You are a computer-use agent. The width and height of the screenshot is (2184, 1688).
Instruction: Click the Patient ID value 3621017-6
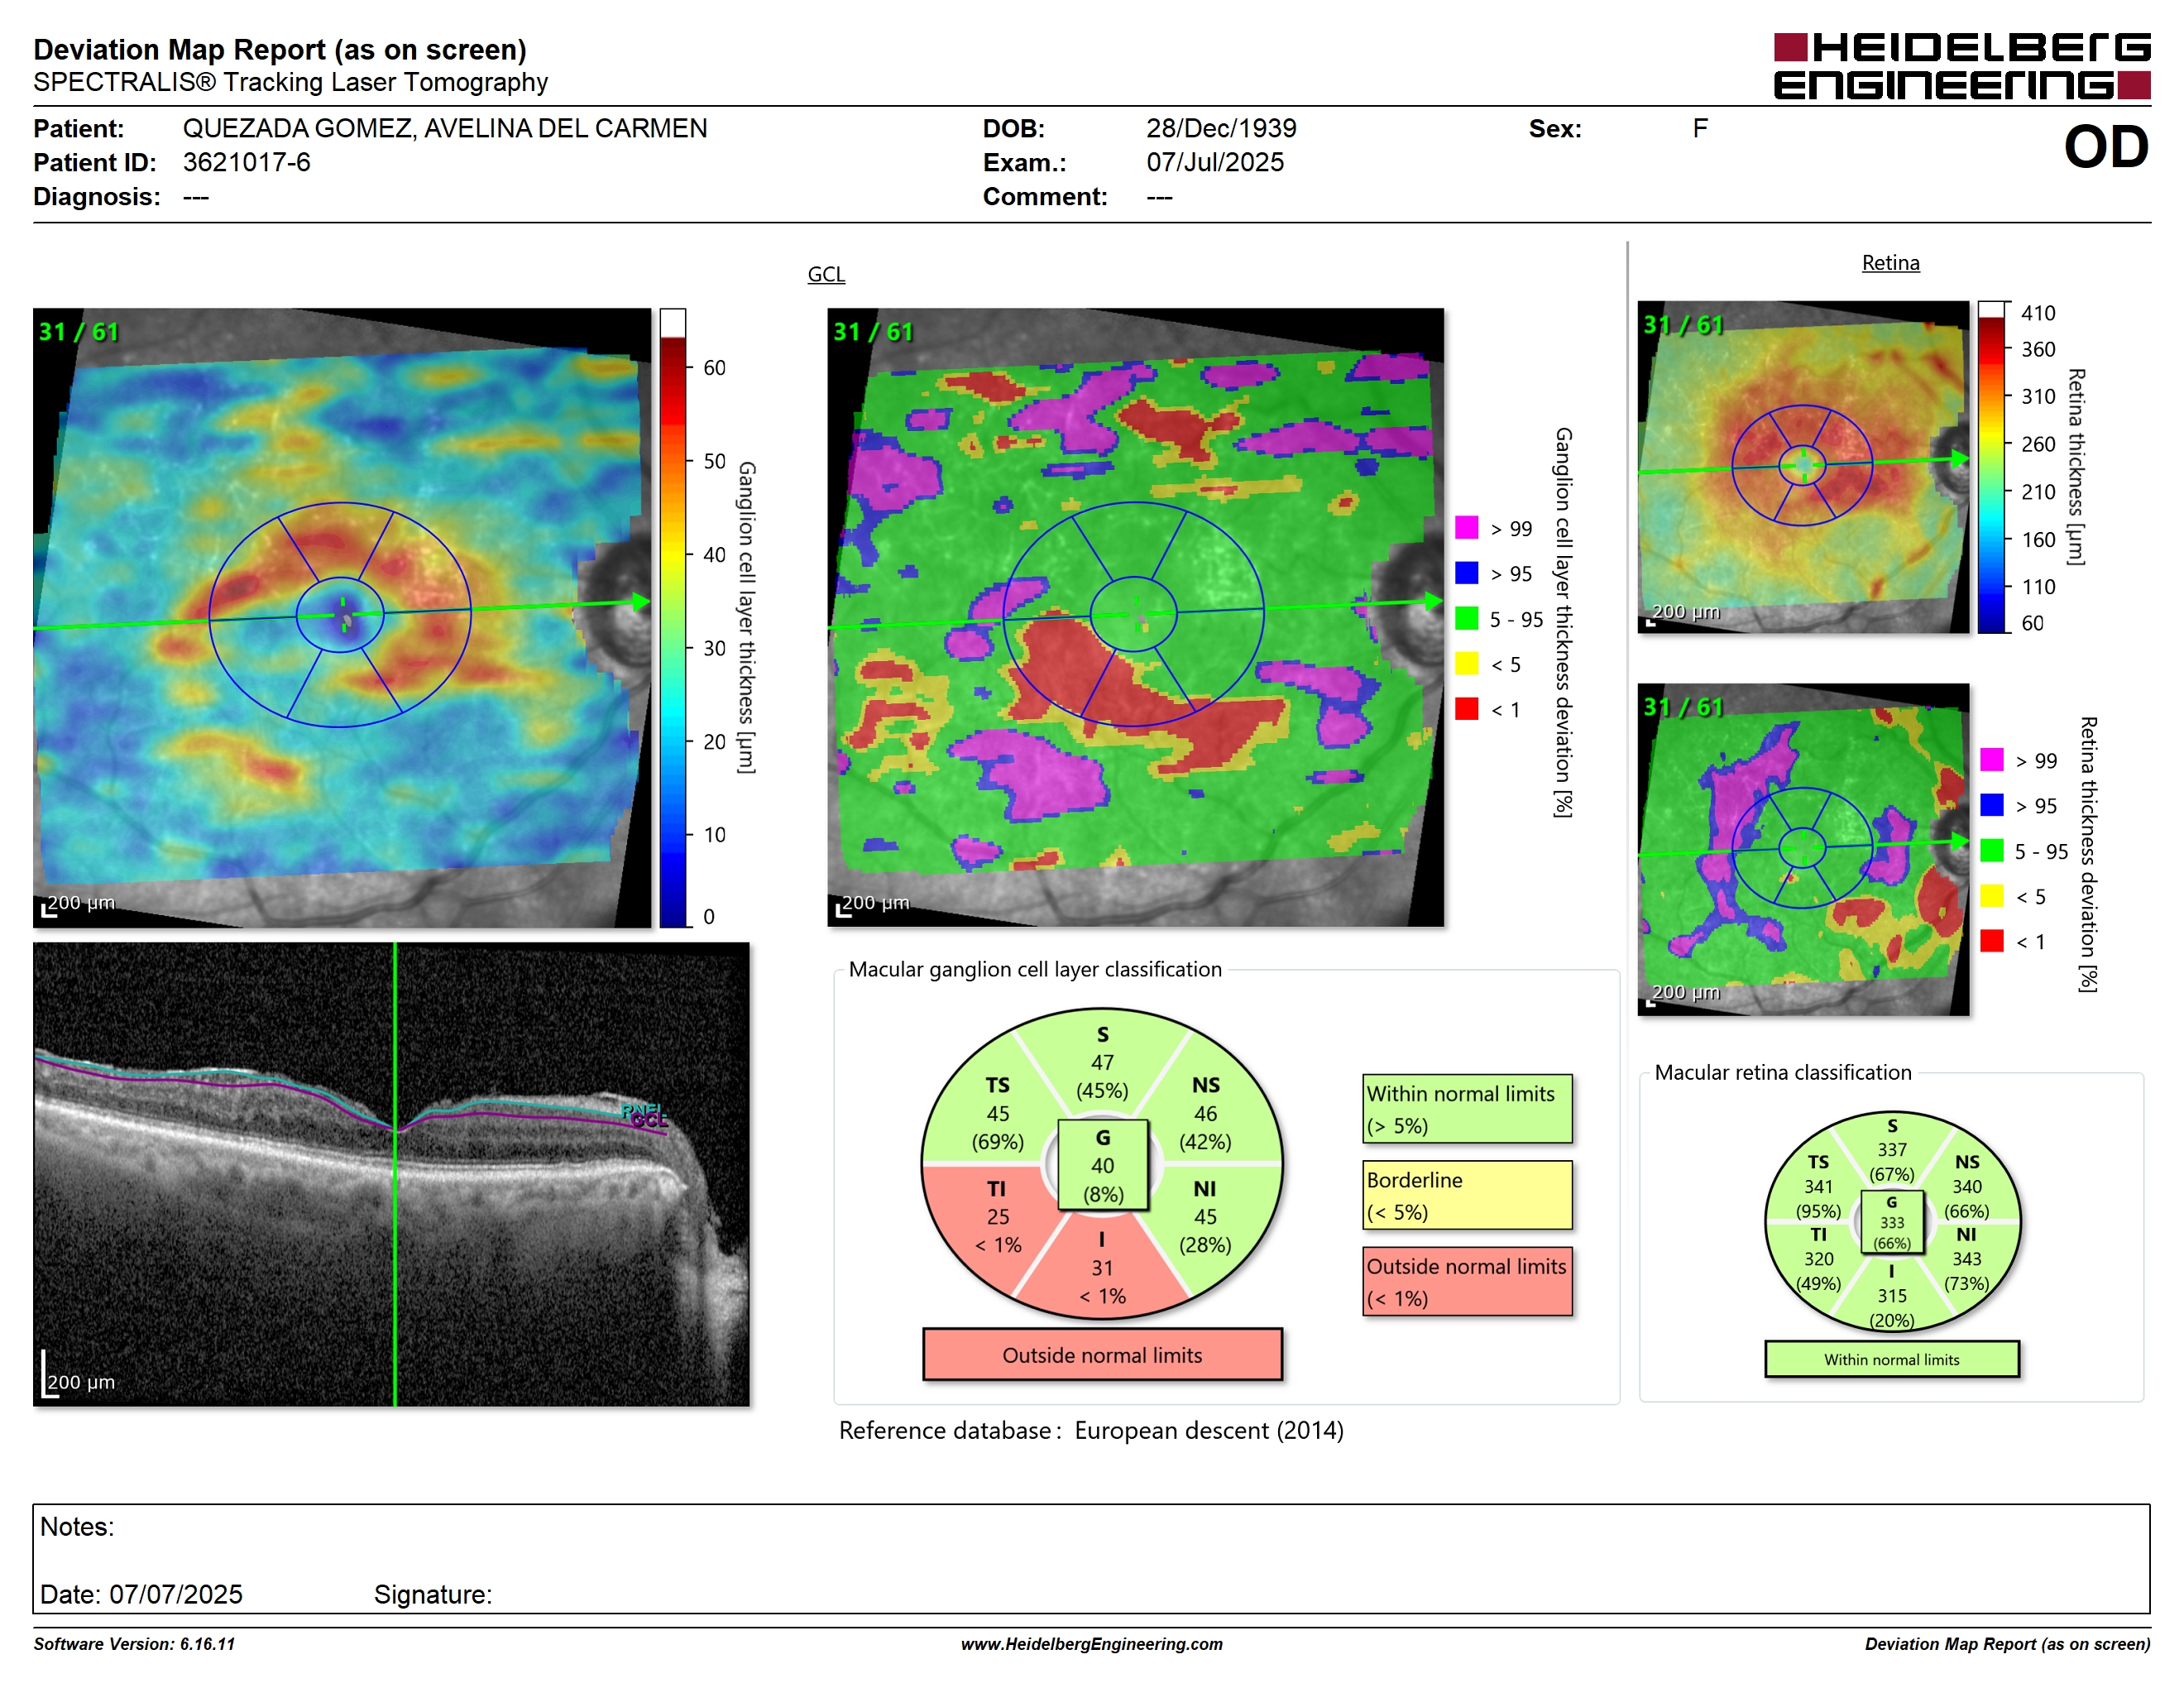(x=246, y=162)
